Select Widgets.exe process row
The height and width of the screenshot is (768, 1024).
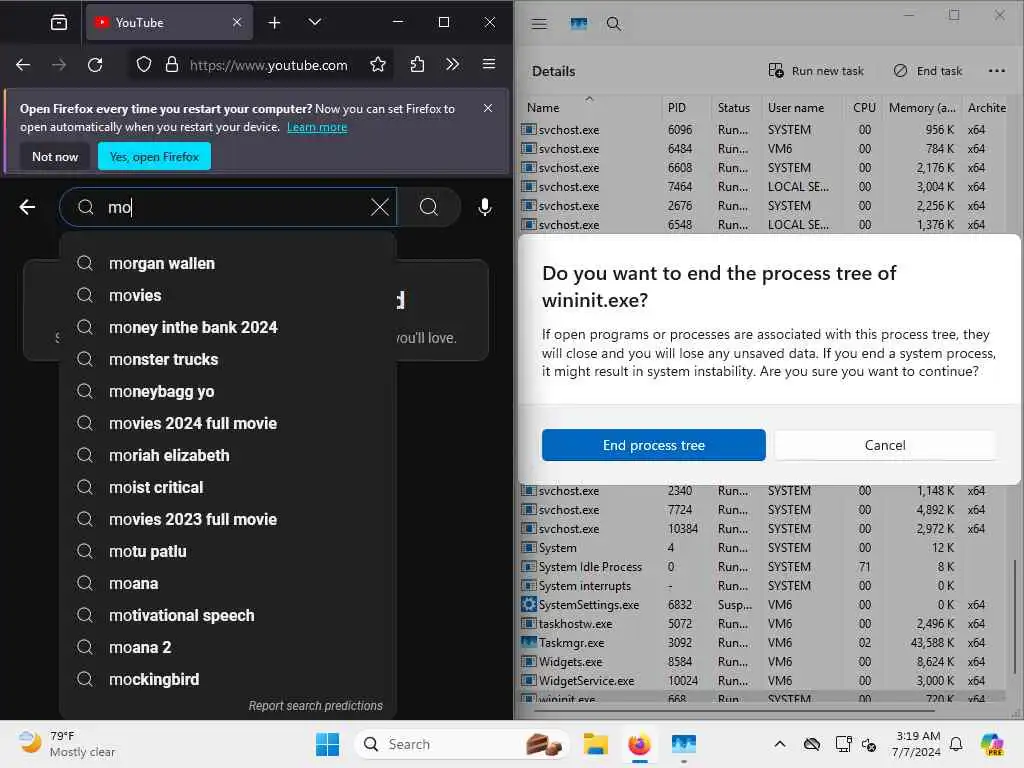763,662
